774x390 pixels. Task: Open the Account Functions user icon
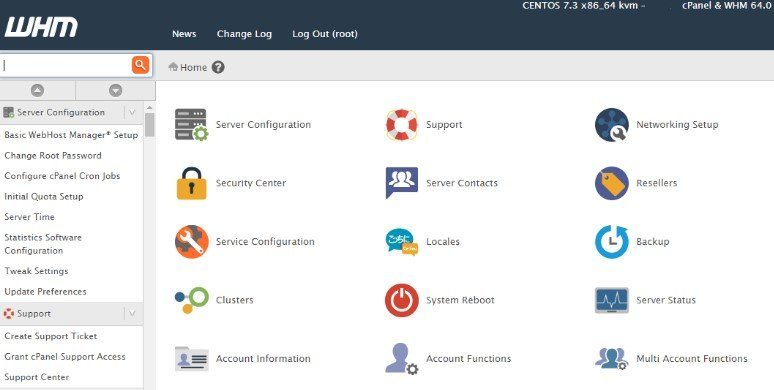(401, 359)
